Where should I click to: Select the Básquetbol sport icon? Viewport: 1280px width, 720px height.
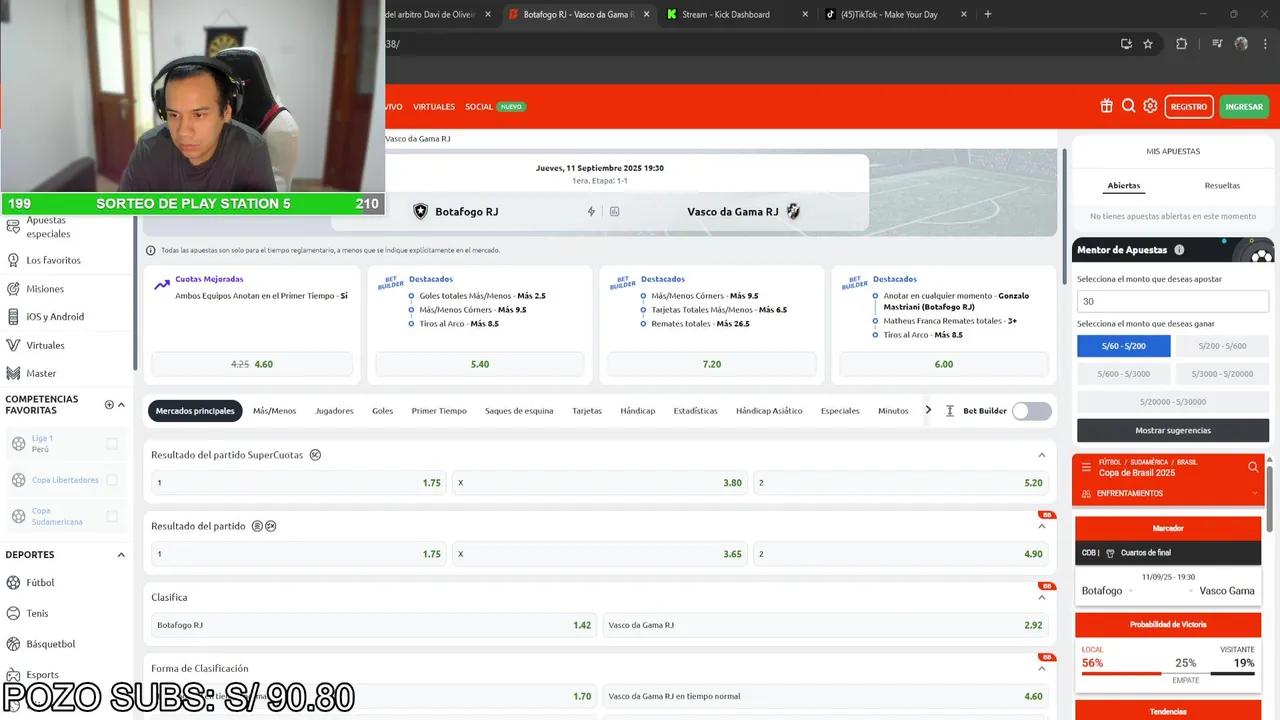tap(14, 644)
